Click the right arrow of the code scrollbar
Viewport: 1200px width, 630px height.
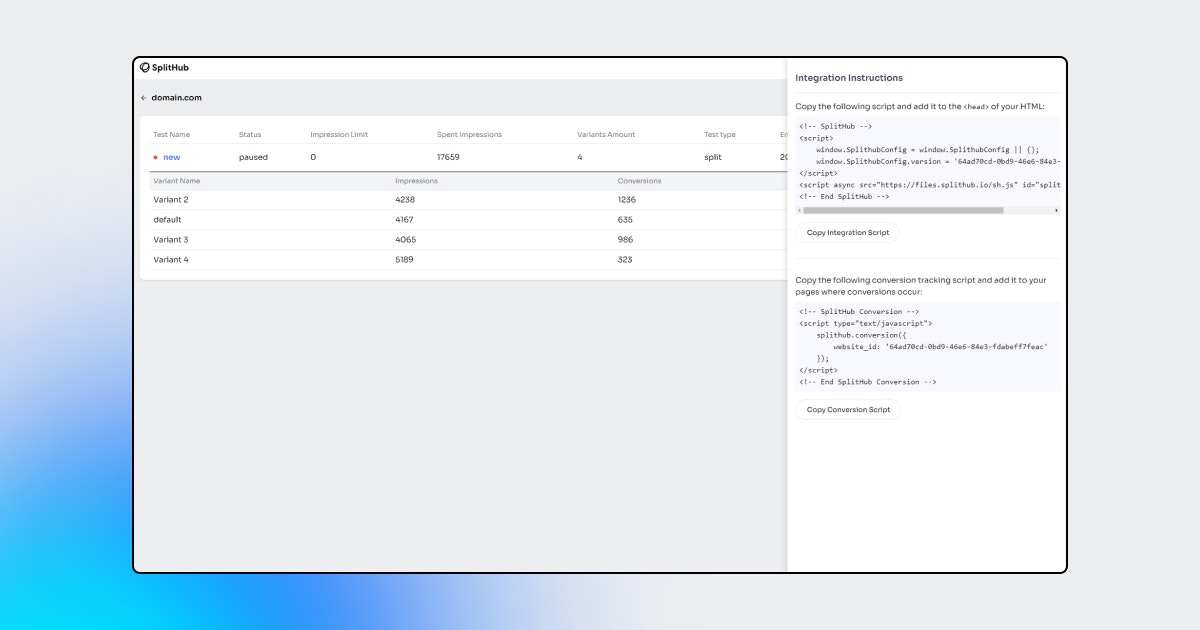tap(1057, 210)
